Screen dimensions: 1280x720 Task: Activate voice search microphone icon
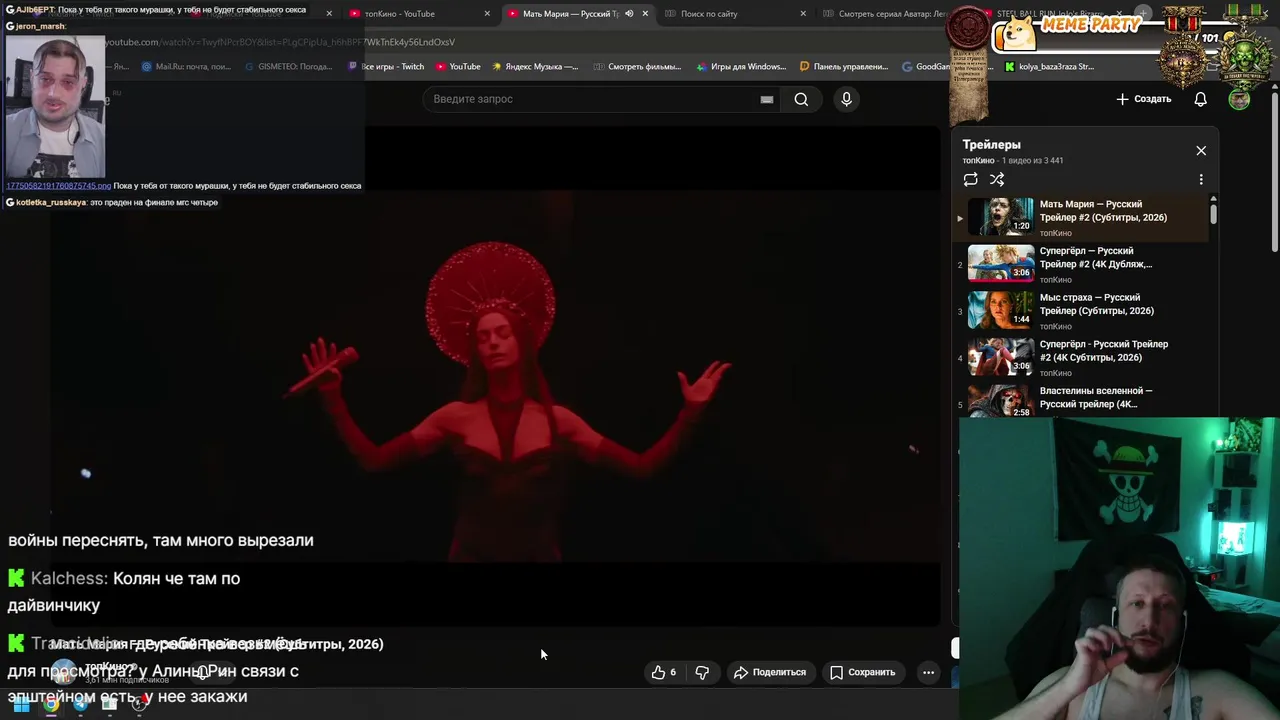point(846,99)
